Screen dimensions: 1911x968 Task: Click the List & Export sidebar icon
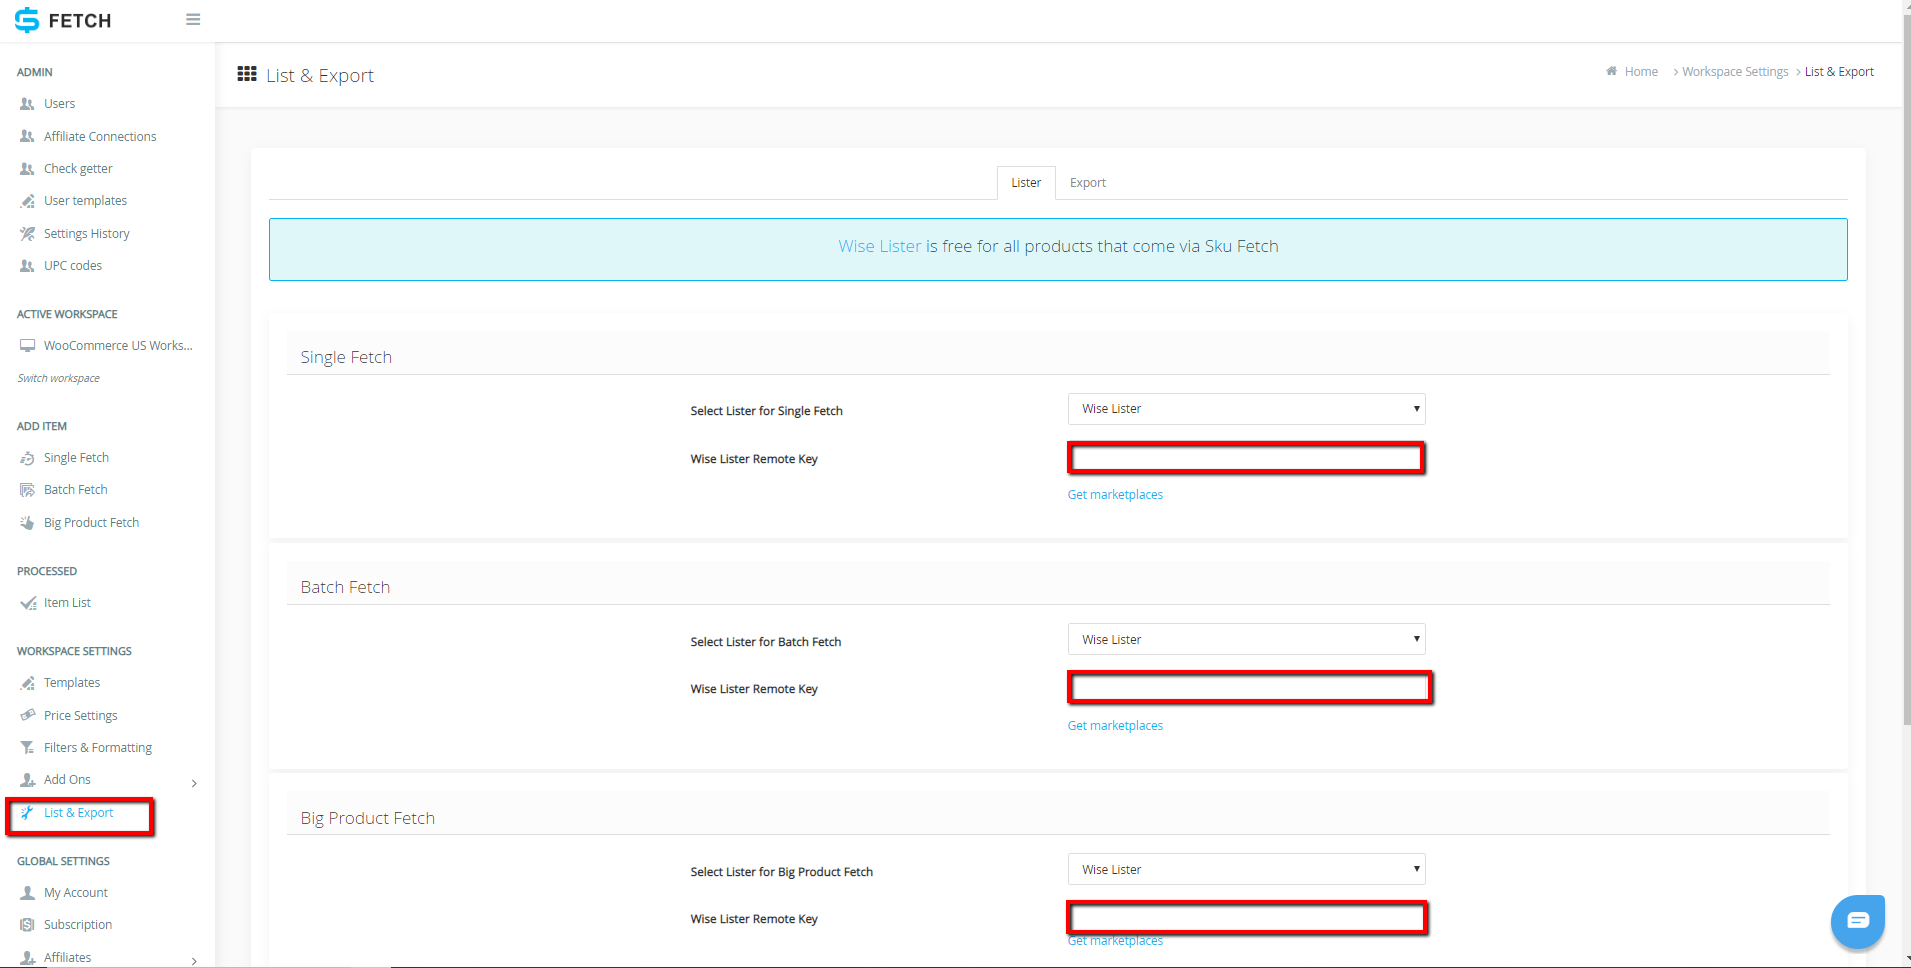tap(27, 813)
